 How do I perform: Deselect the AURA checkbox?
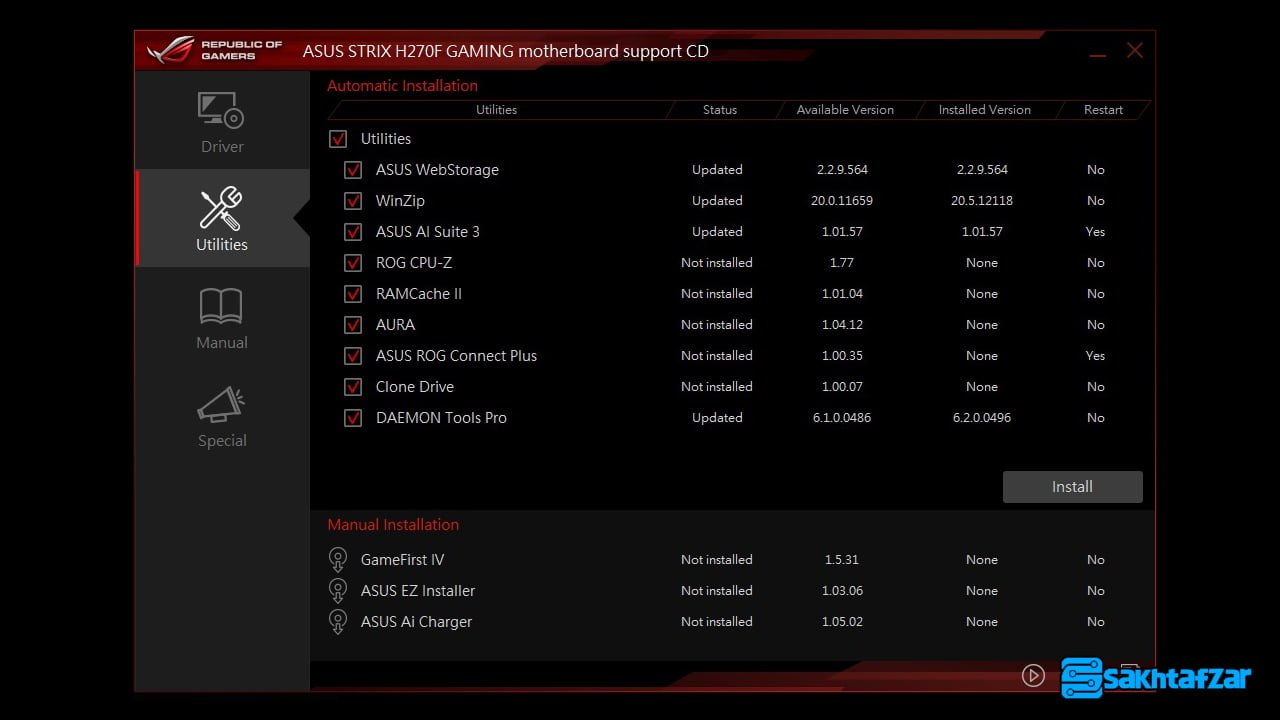tap(353, 325)
